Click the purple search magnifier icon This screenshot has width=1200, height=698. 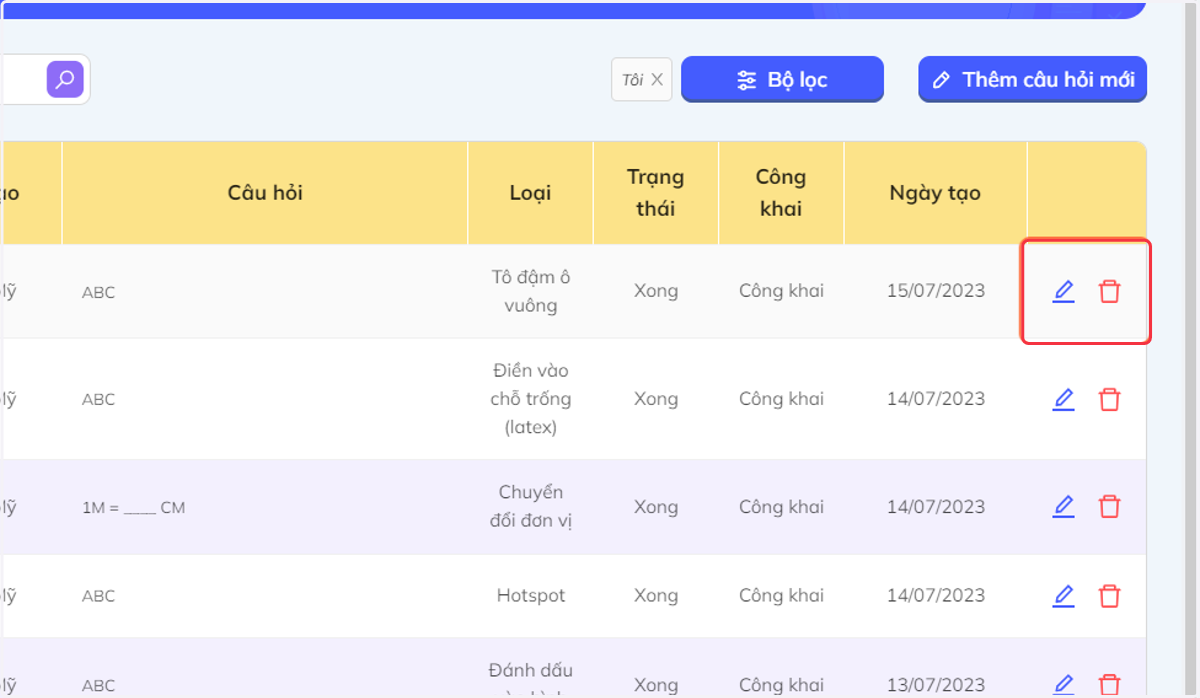[65, 79]
